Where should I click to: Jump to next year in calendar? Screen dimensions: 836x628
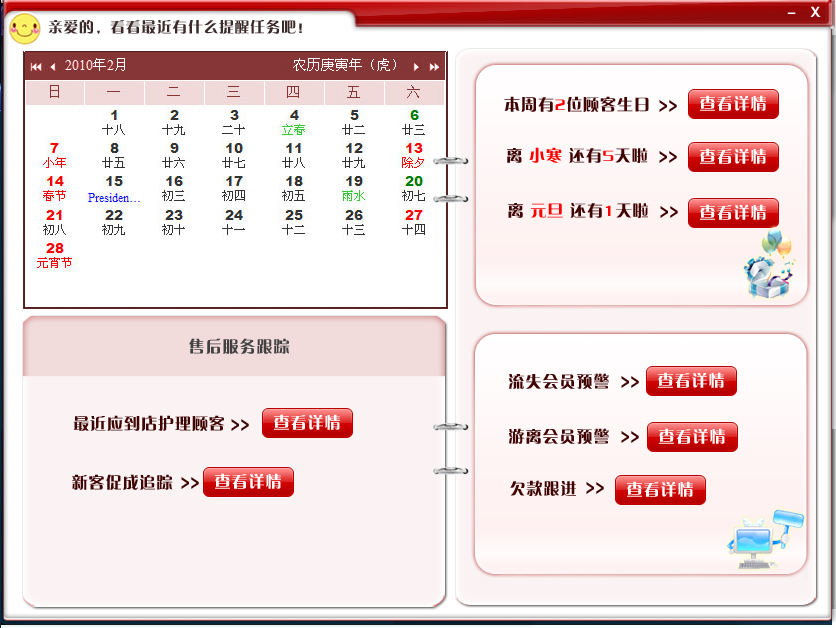click(434, 67)
